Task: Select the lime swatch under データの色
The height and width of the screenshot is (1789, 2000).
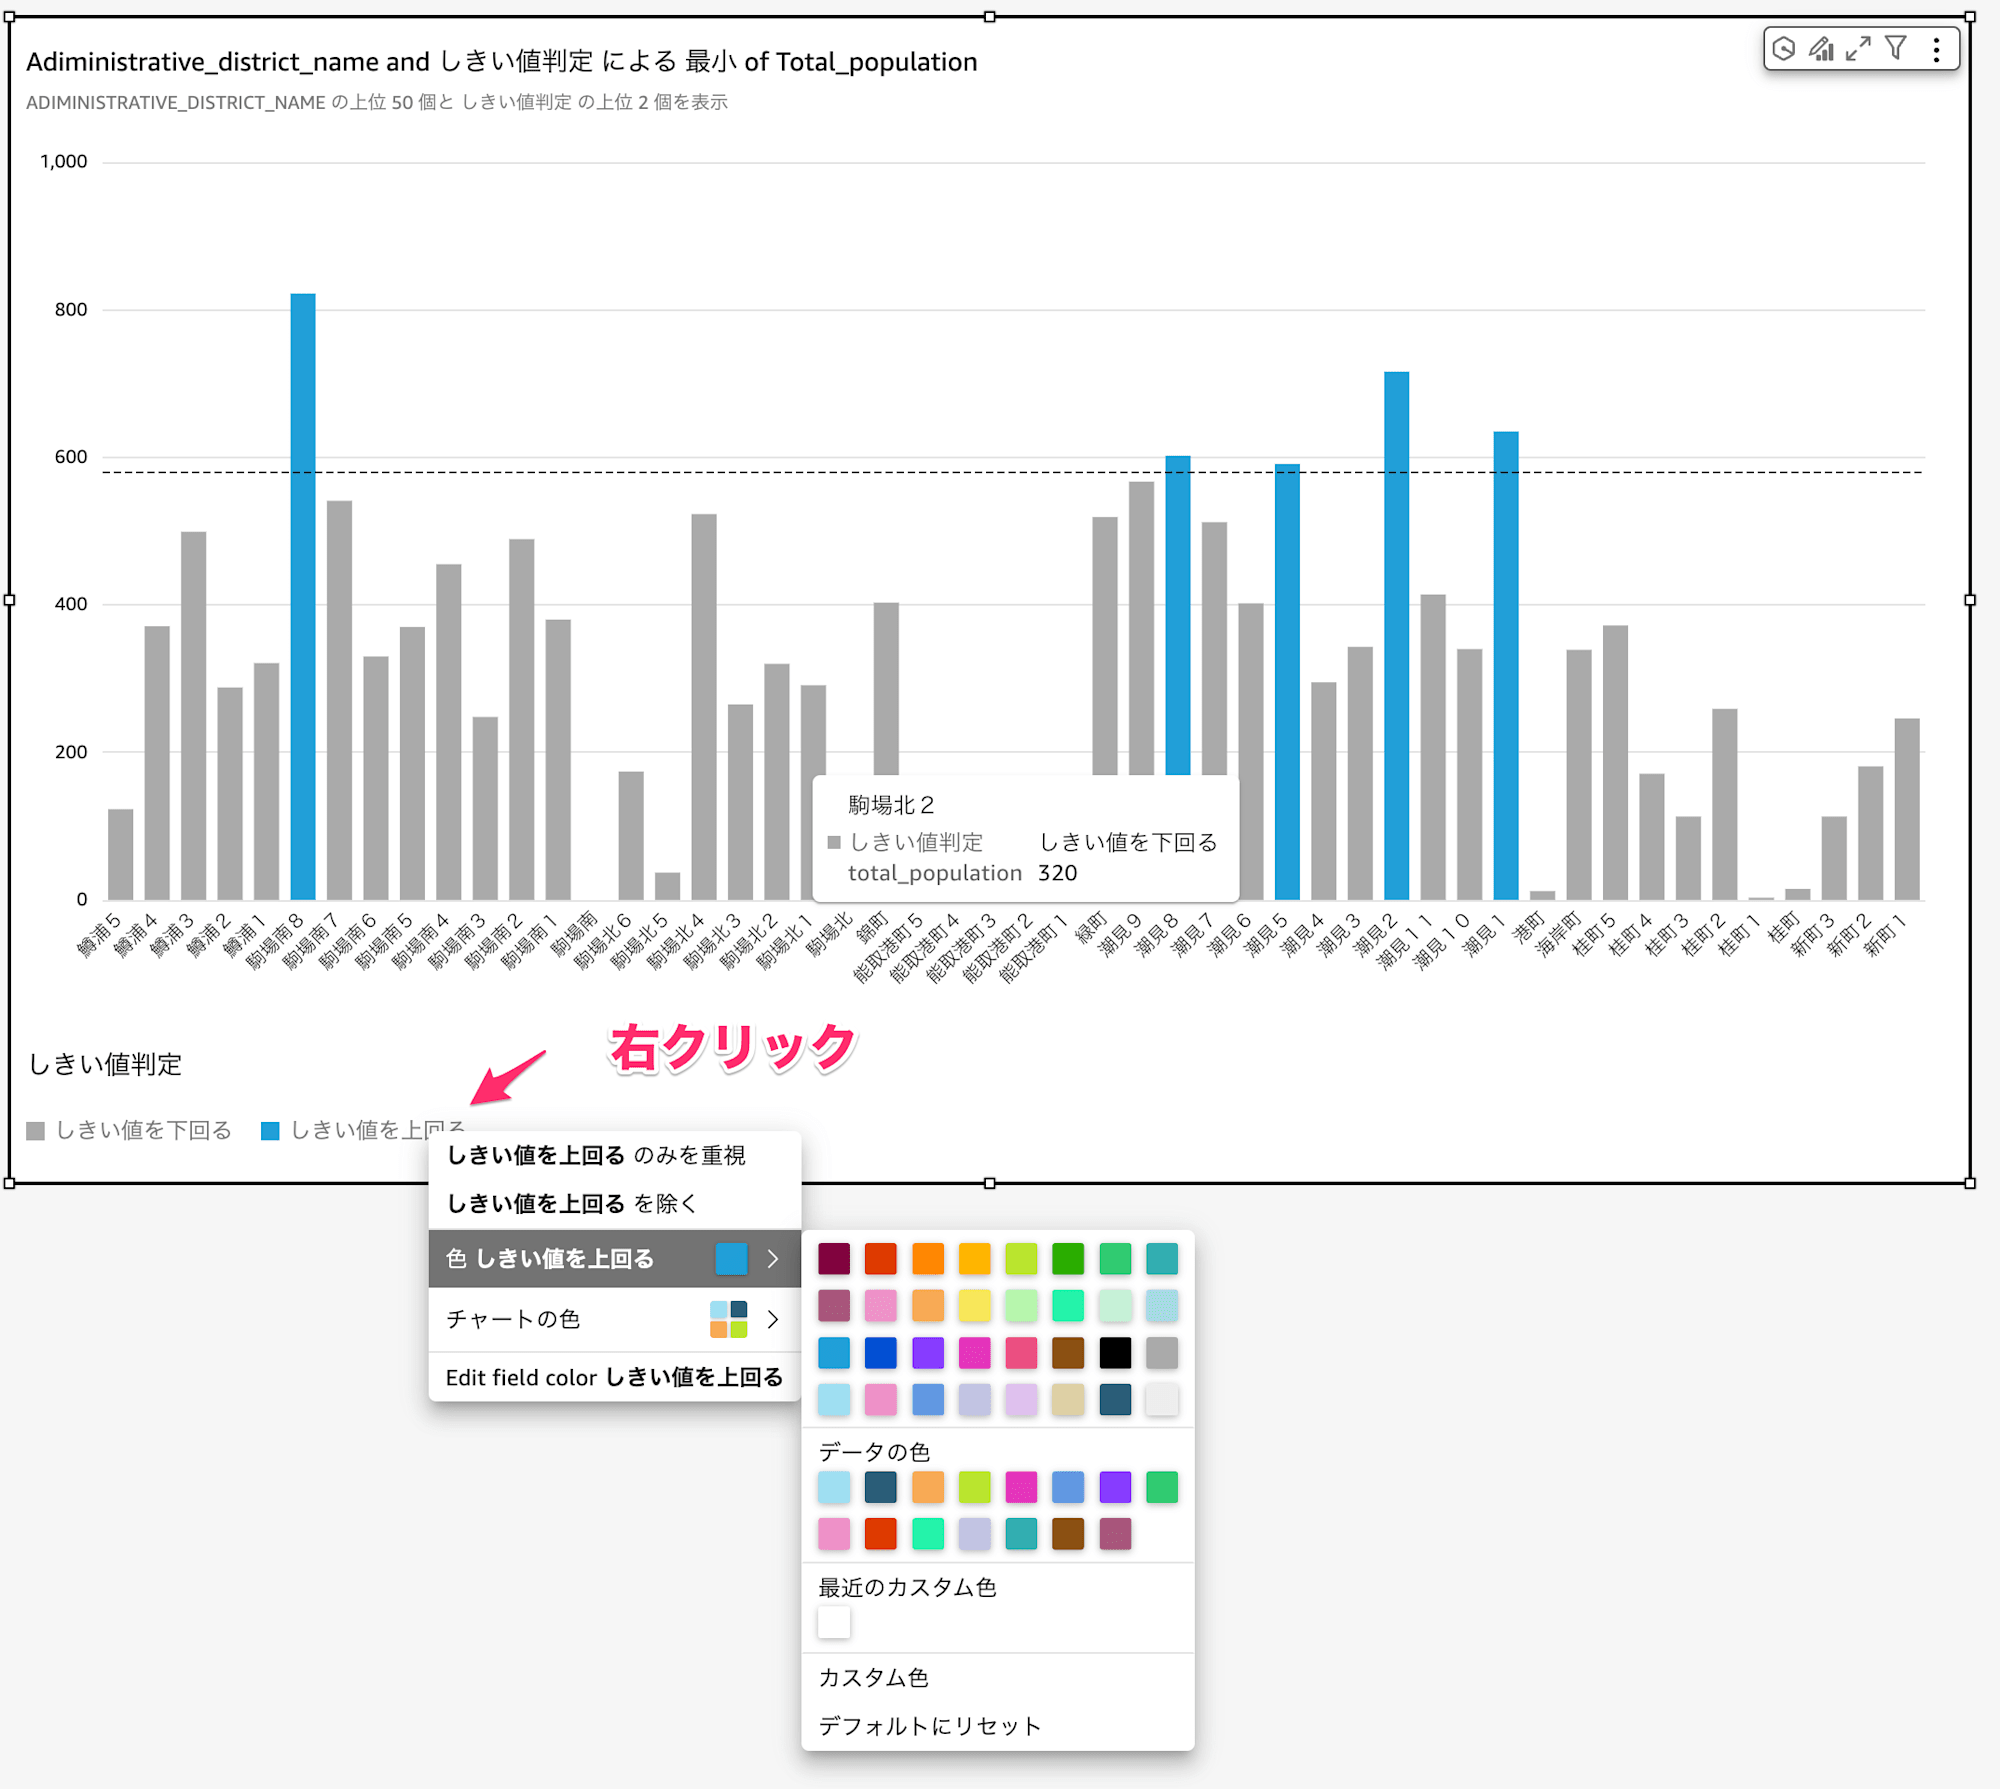Action: (x=974, y=1487)
